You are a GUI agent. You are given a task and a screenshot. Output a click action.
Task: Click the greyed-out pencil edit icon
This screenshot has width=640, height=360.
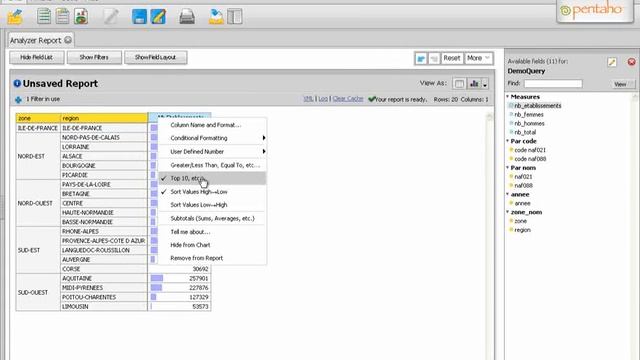[x=110, y=17]
